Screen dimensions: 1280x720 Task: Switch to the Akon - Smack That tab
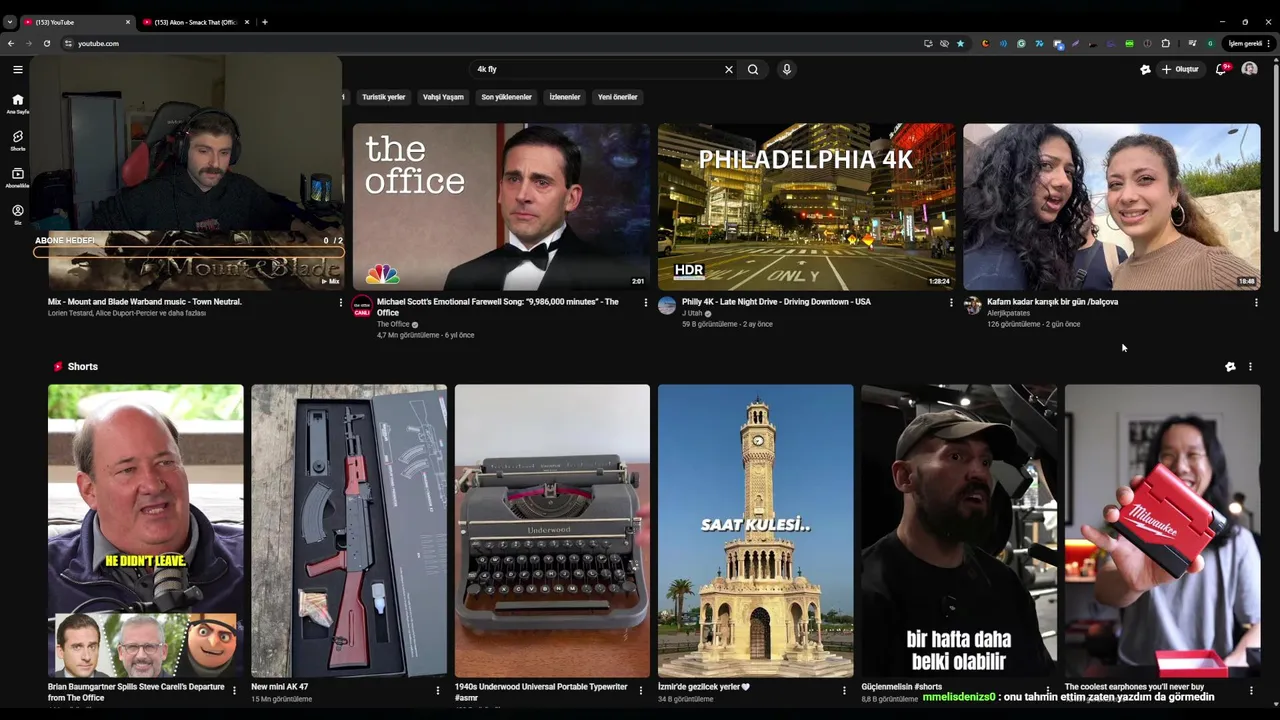(x=196, y=22)
